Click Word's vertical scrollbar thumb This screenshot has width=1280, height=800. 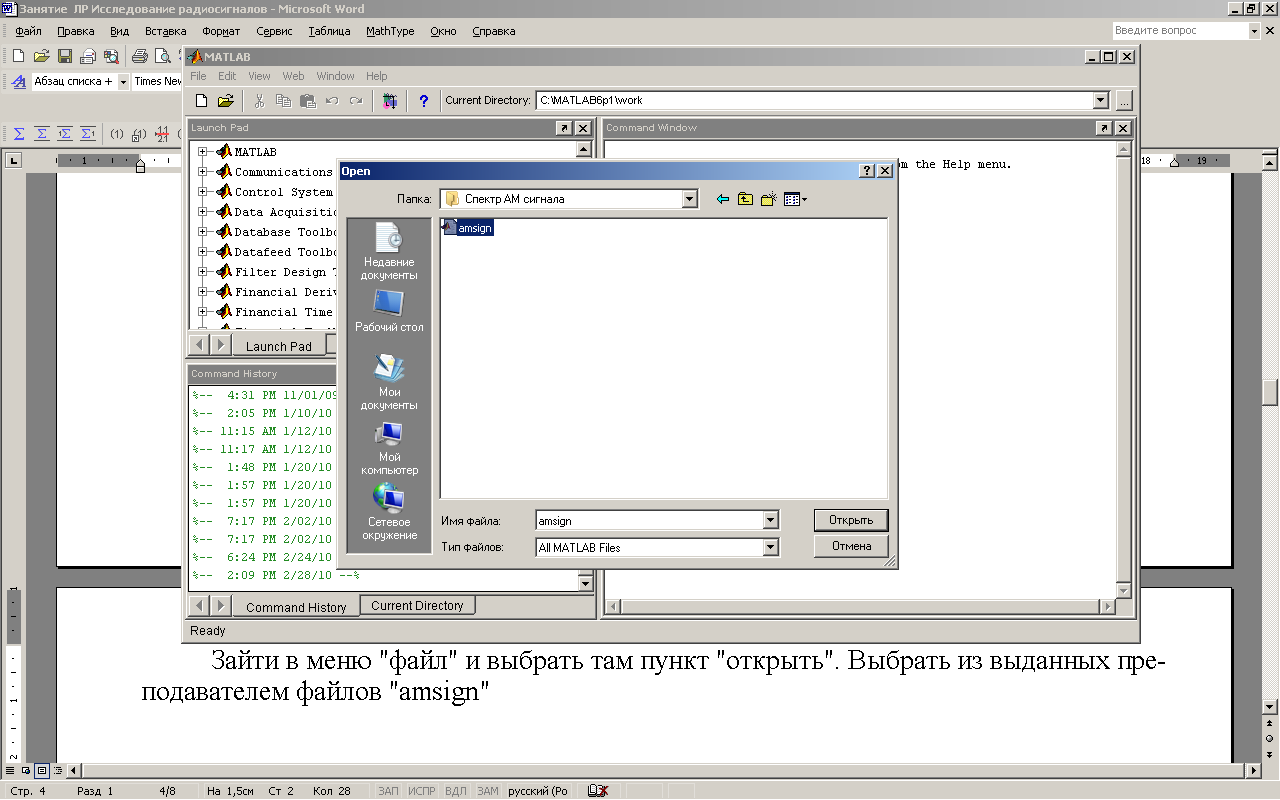tap(1270, 391)
